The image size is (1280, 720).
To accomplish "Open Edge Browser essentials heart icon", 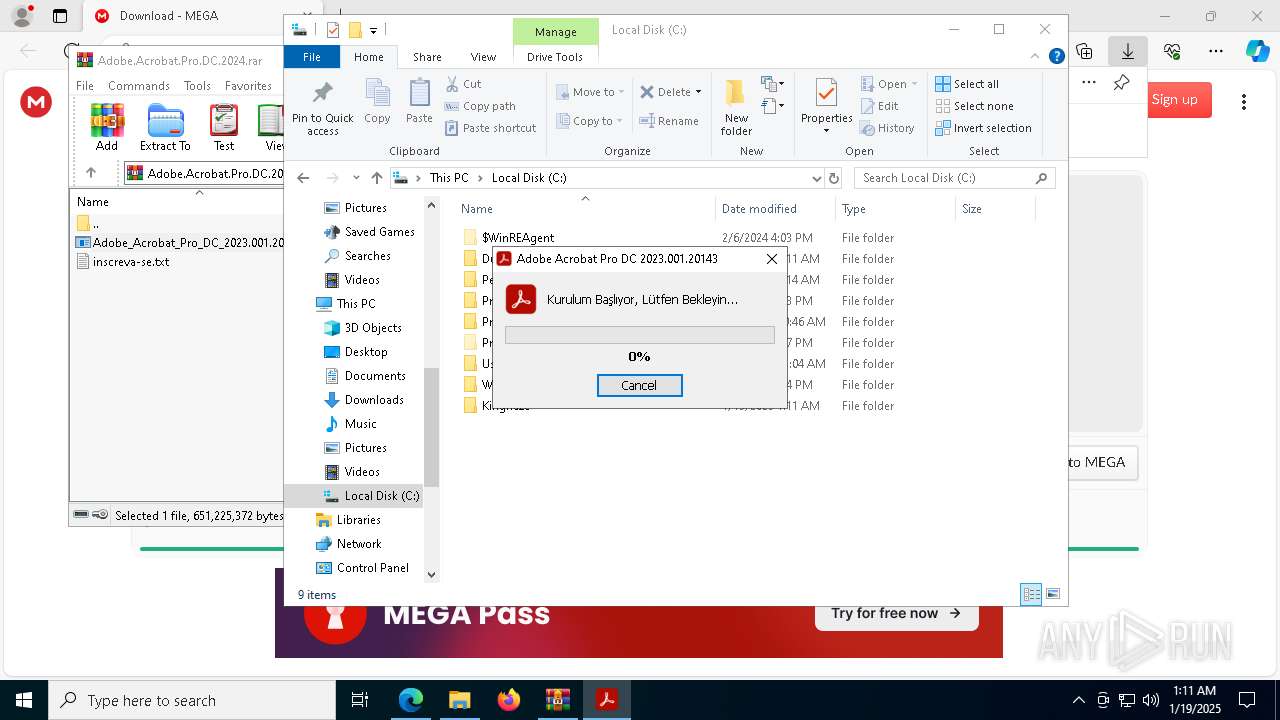I will (x=1172, y=51).
